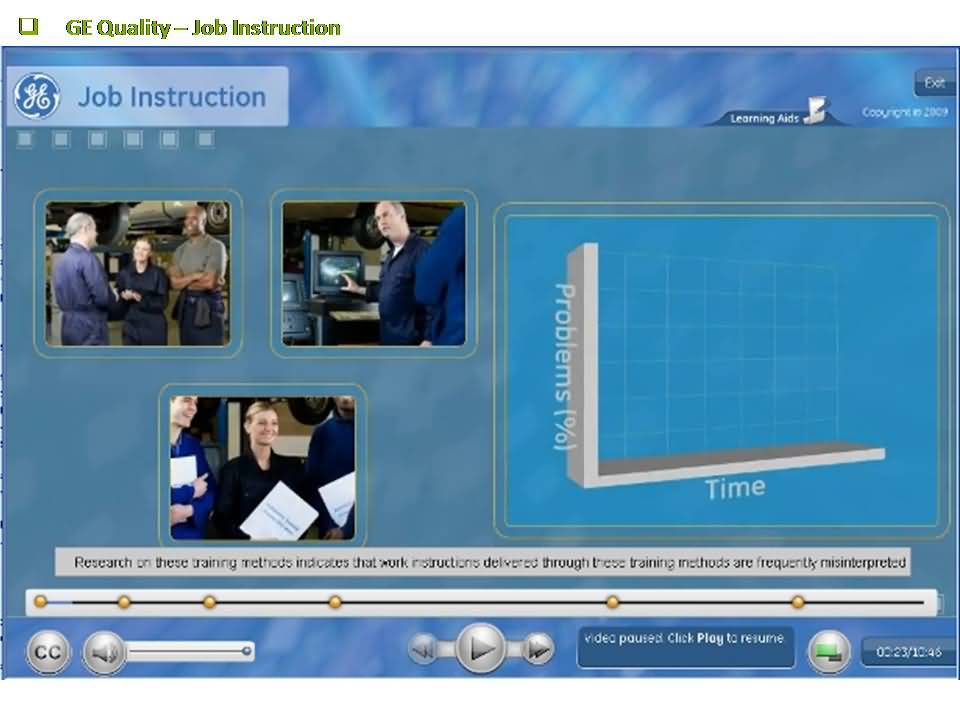This screenshot has height=720, width=960.
Task: Click the Exit button
Action: (934, 83)
